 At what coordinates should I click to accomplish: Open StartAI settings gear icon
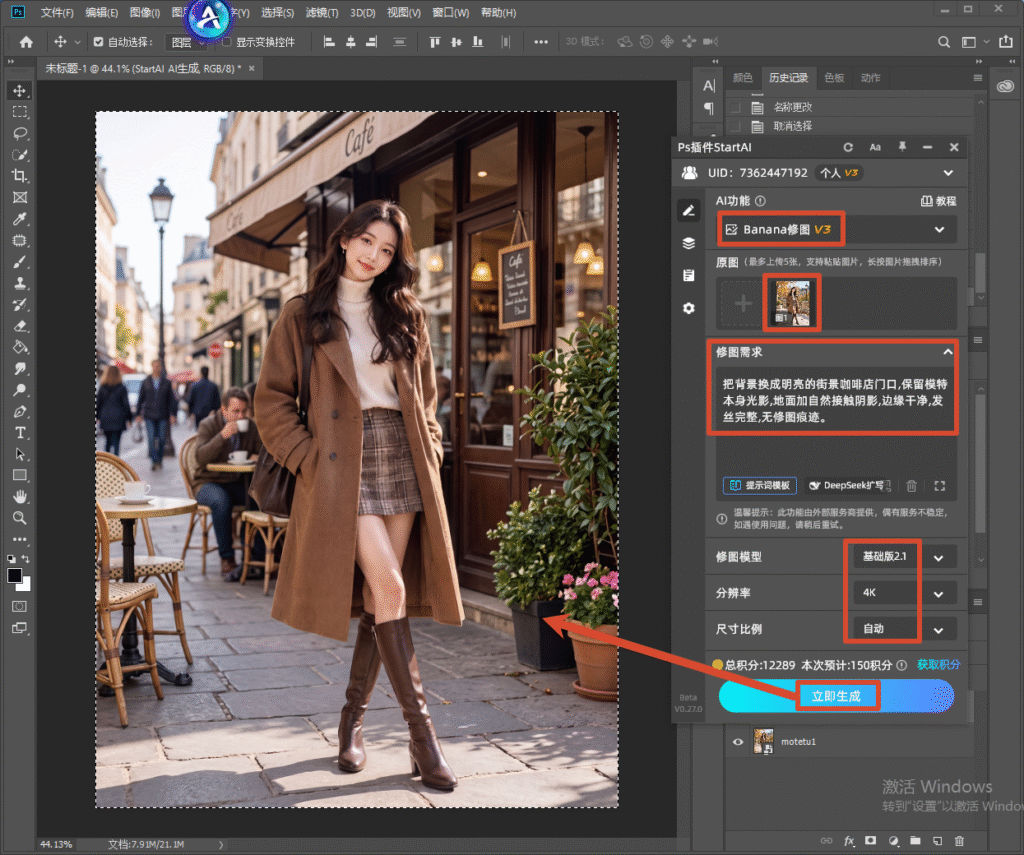pyautogui.click(x=689, y=308)
